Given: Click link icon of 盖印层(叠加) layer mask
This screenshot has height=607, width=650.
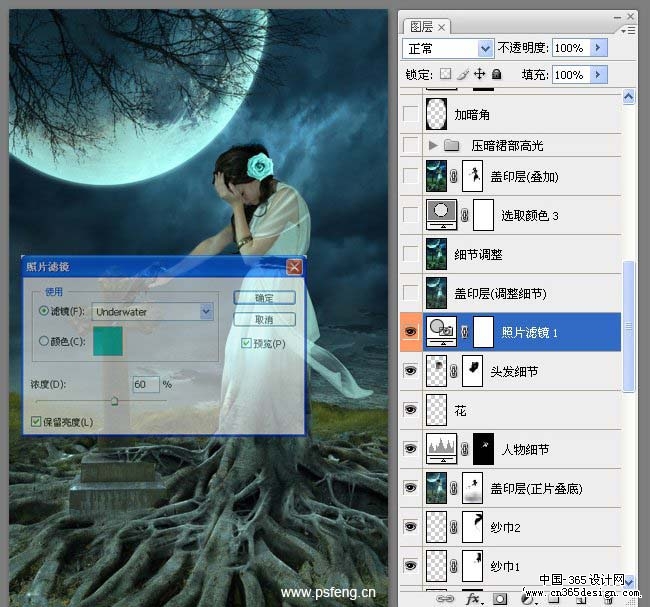Looking at the screenshot, I should (454, 176).
